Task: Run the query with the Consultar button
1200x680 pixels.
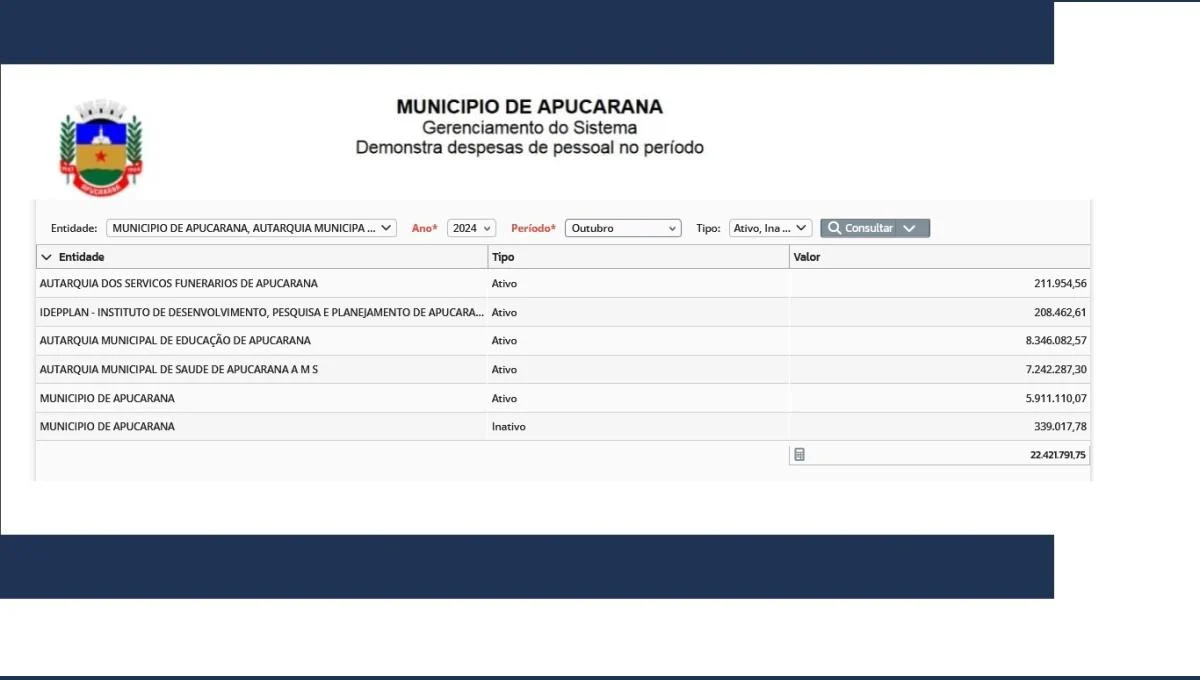Action: (x=860, y=228)
